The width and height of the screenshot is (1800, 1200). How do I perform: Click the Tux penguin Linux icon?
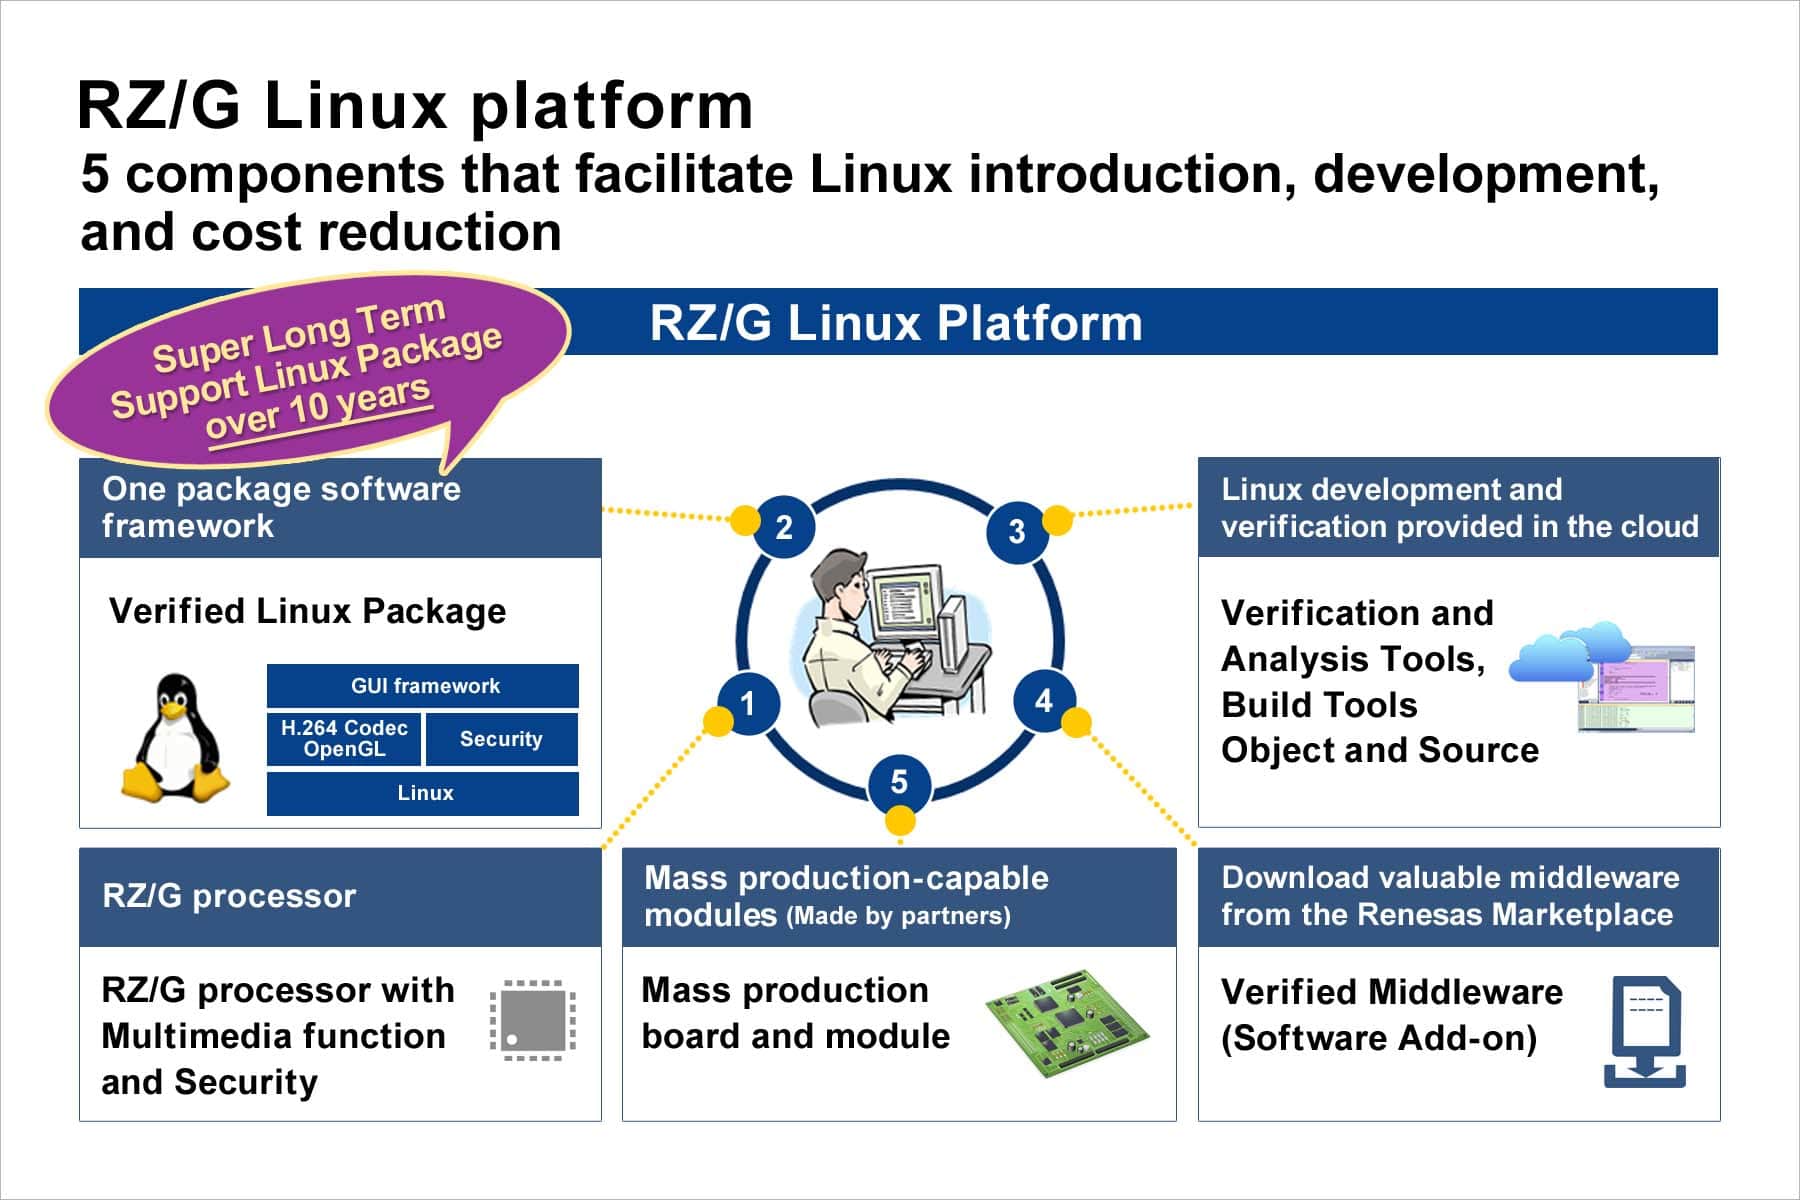(x=175, y=738)
